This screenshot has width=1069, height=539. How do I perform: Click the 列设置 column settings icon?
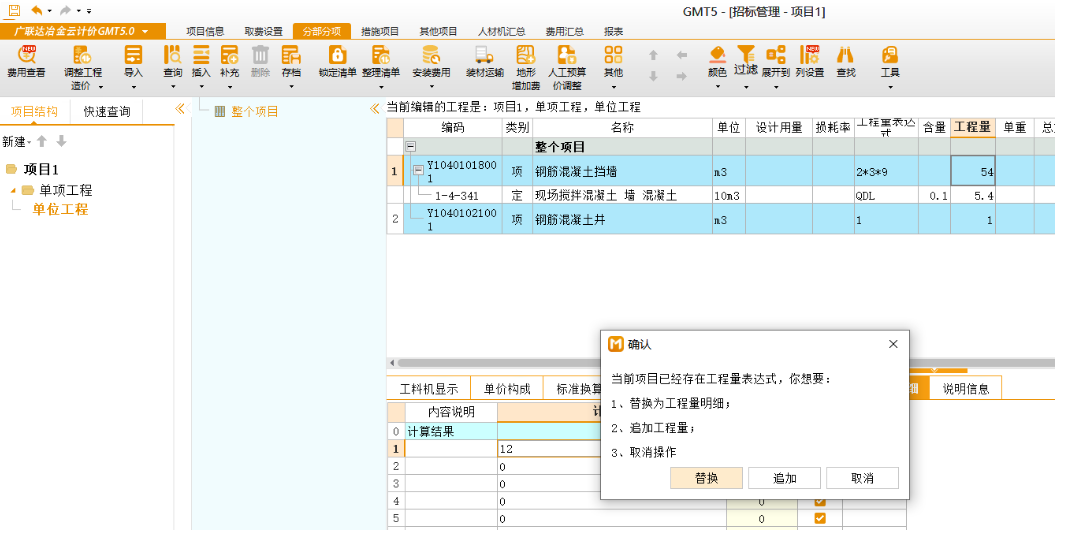click(x=809, y=56)
